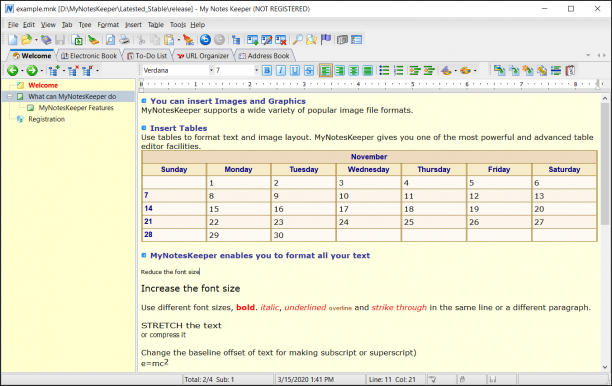Click the hyperlink chain icon in format toolbar
612x386 pixels.
pos(542,71)
